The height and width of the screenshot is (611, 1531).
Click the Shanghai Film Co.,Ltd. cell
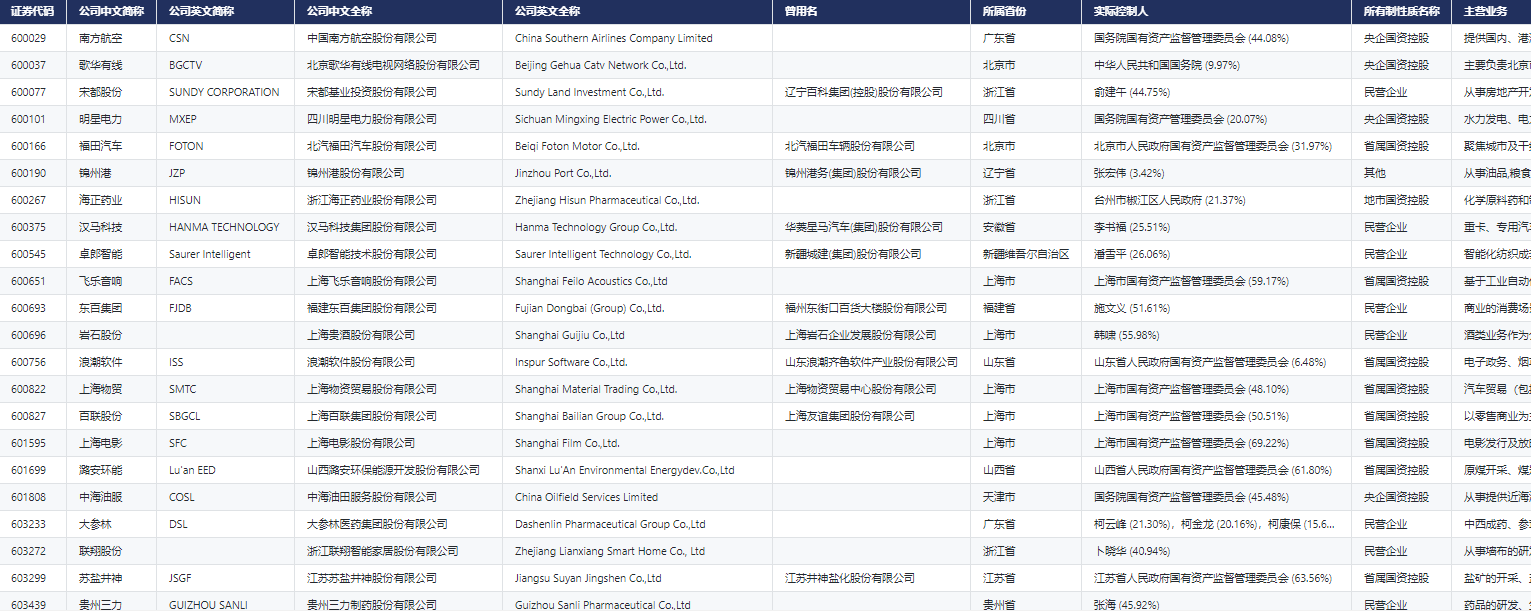[x=638, y=443]
